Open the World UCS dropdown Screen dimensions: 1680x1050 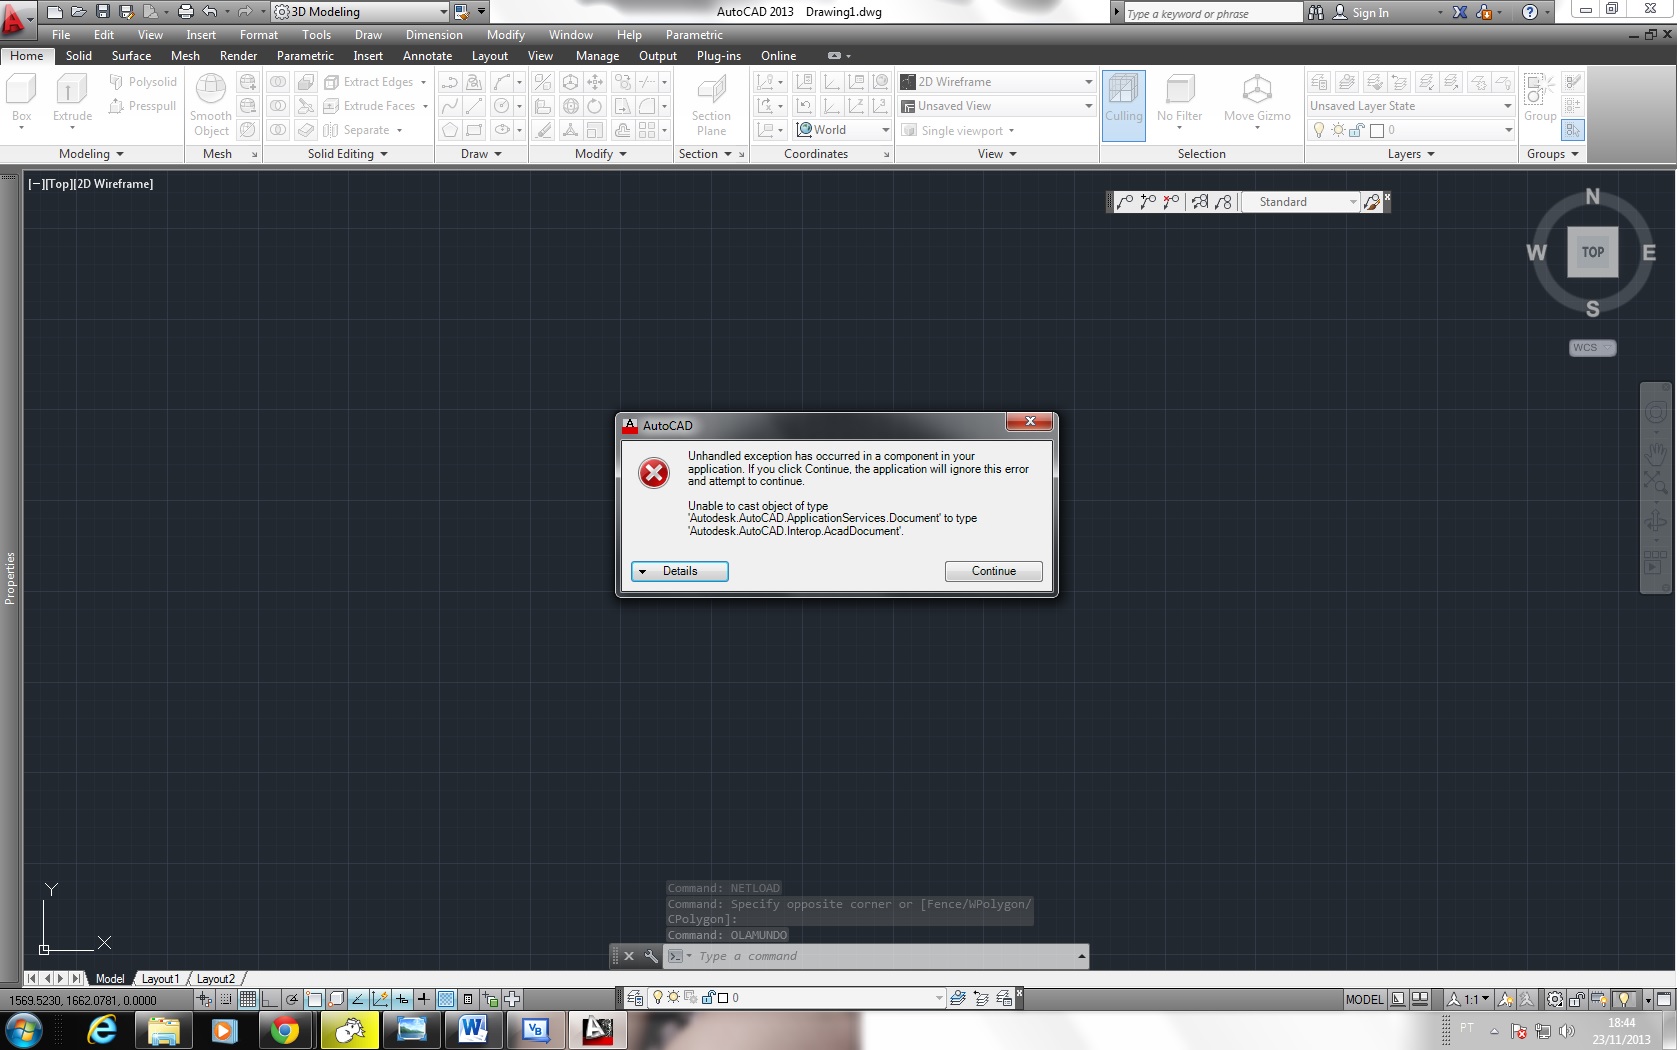(842, 130)
